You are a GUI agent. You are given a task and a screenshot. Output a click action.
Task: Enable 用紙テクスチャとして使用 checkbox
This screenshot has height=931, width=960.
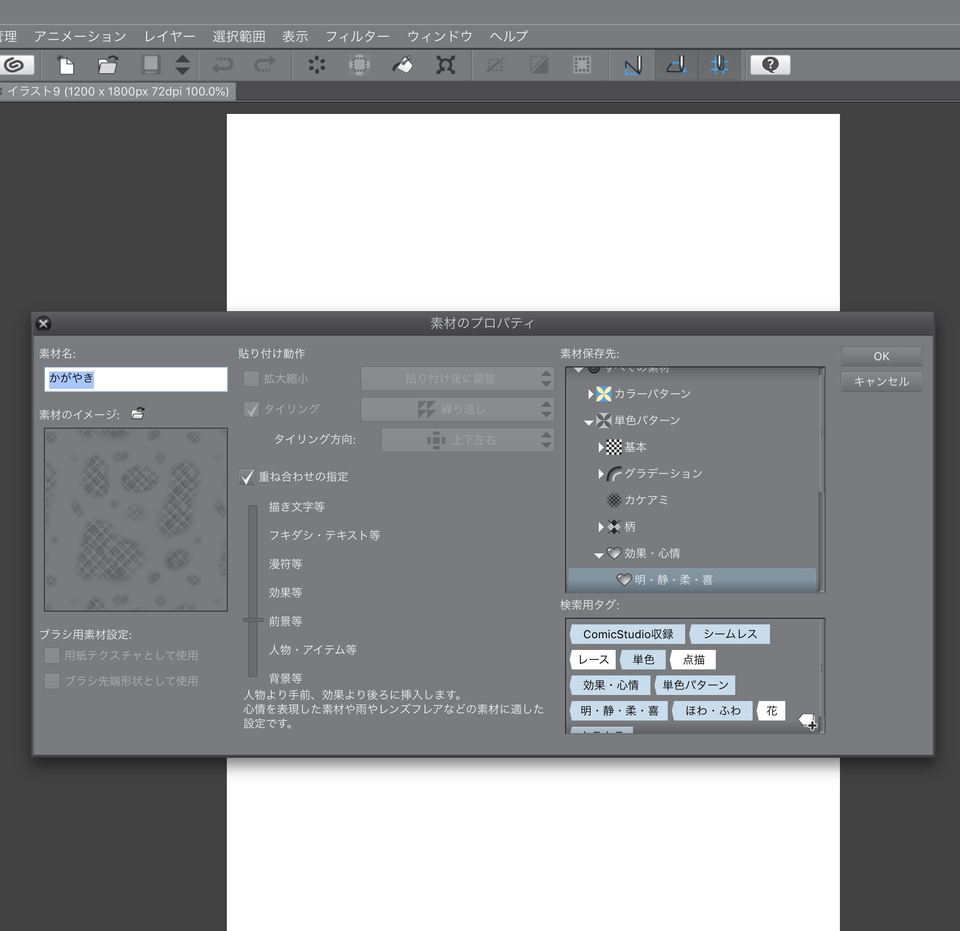coord(52,656)
